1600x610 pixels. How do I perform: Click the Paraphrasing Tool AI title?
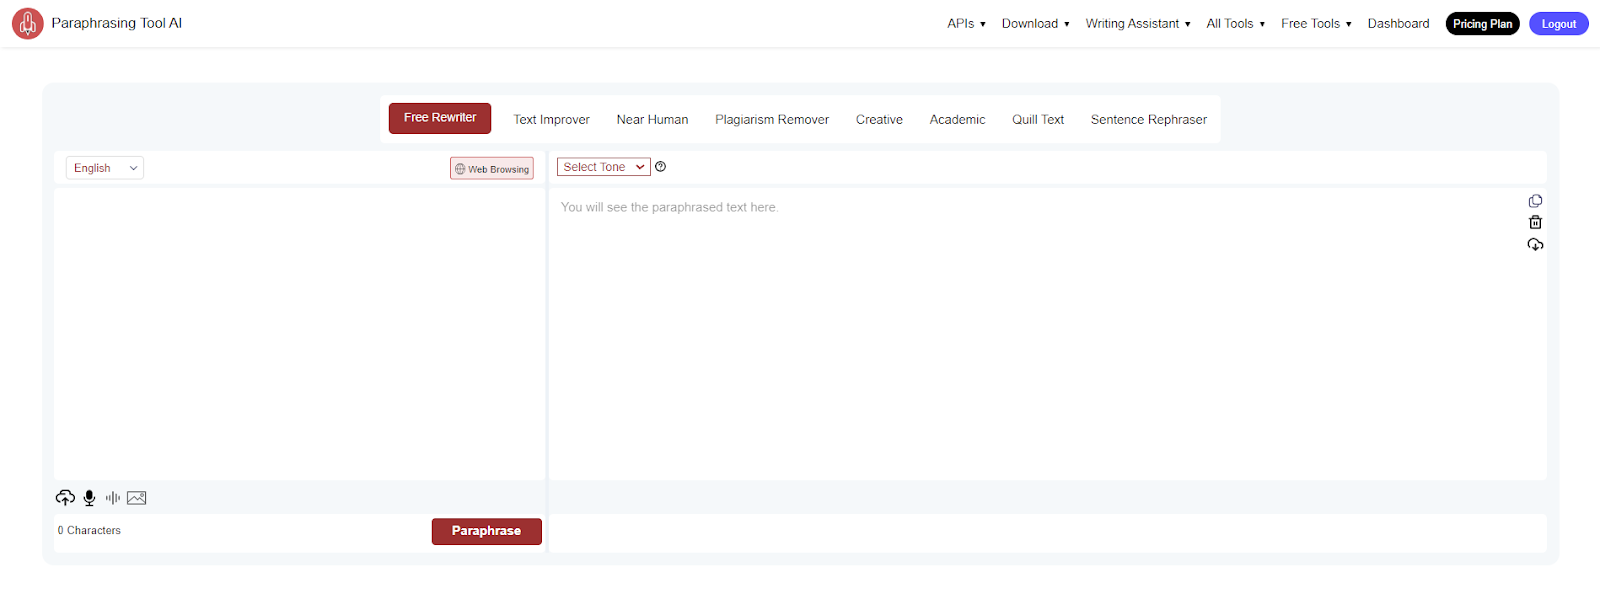point(116,23)
